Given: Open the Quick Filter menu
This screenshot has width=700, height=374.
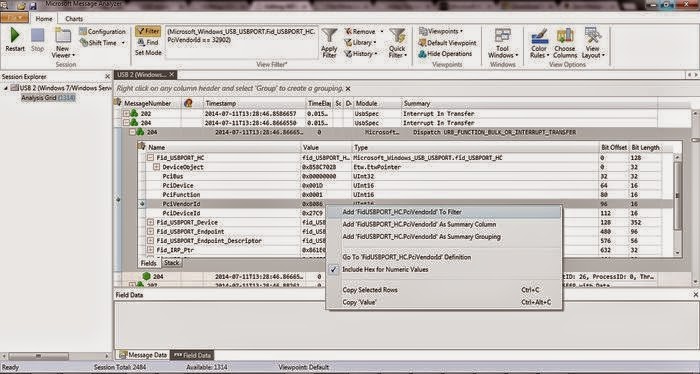Looking at the screenshot, I should (397, 43).
